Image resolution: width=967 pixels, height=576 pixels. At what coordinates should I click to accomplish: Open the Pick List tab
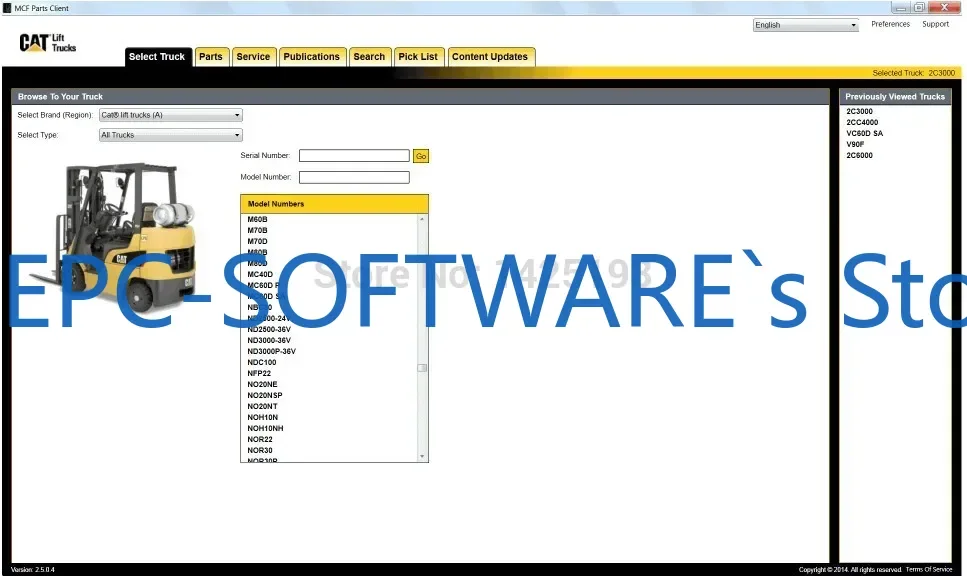coord(418,57)
